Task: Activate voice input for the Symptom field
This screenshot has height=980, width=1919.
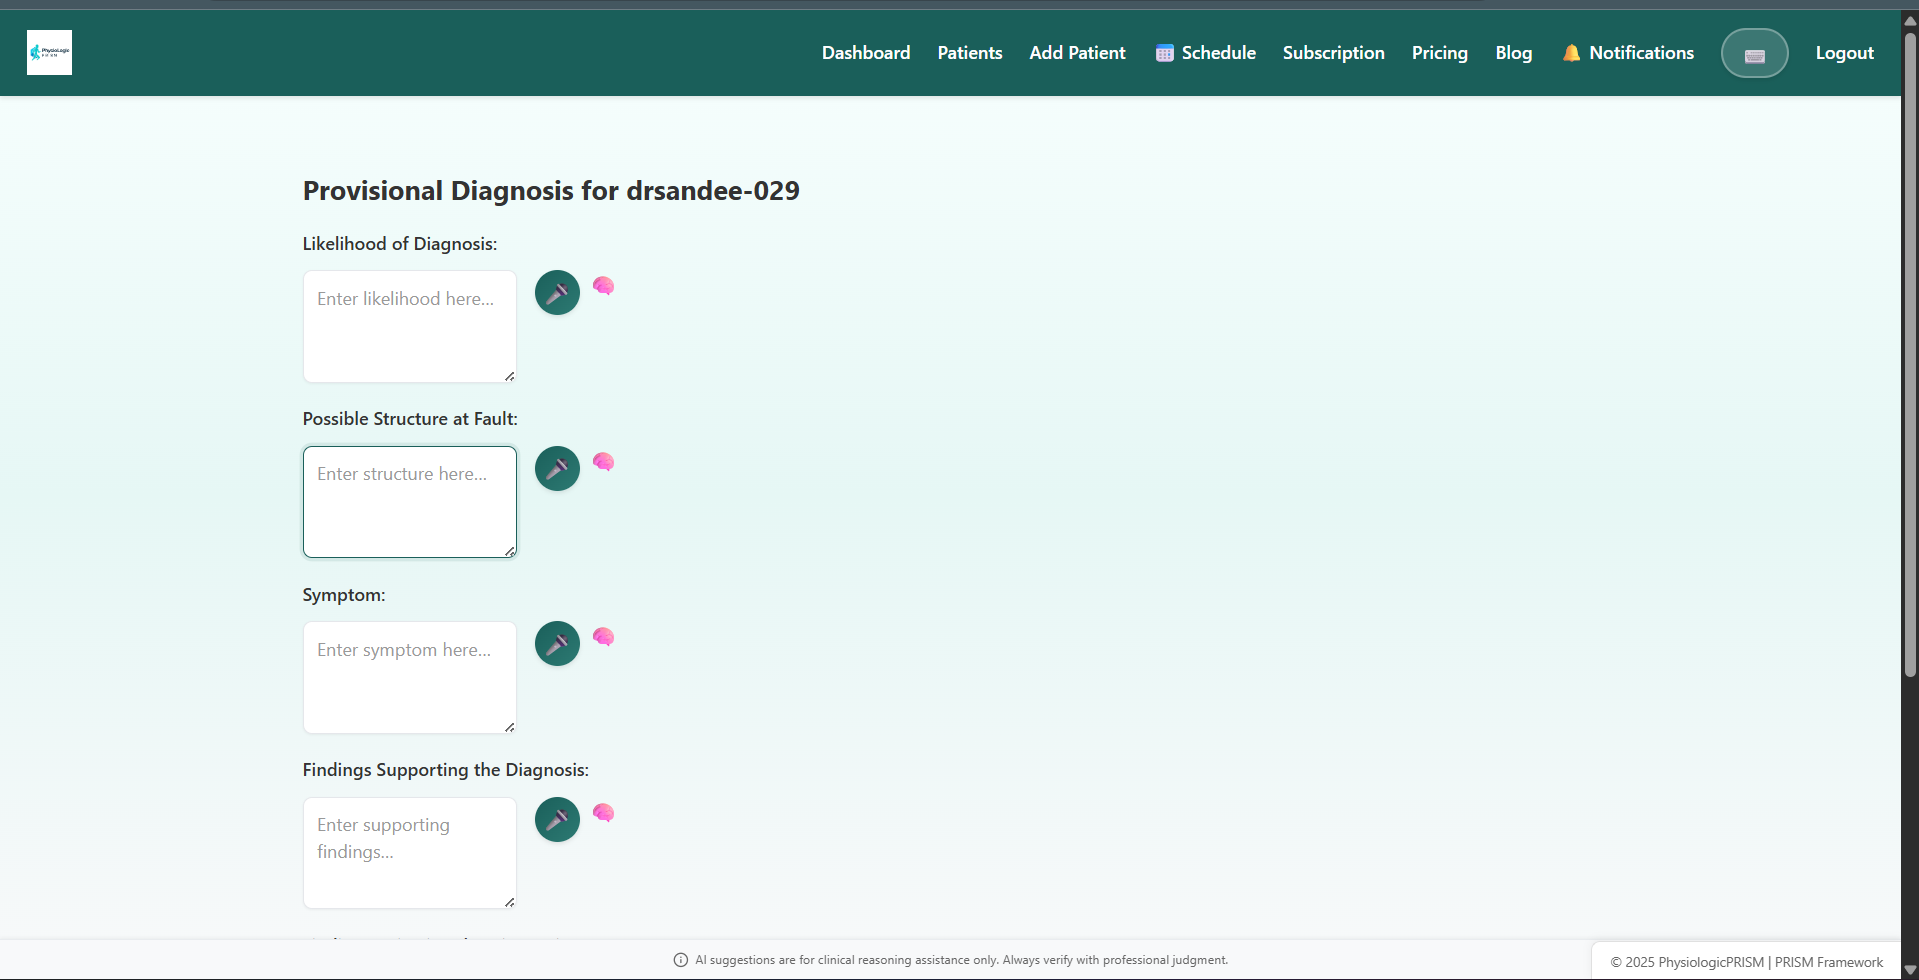Action: point(556,643)
